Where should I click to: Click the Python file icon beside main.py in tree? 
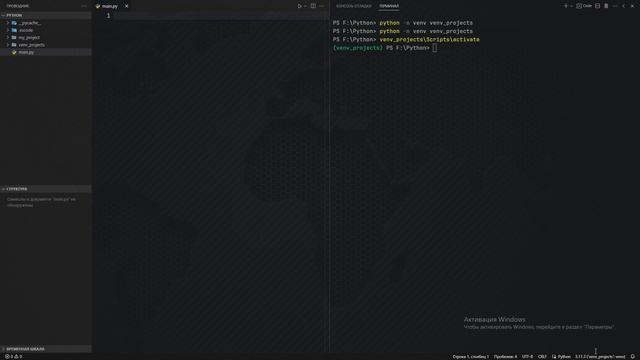point(14,52)
